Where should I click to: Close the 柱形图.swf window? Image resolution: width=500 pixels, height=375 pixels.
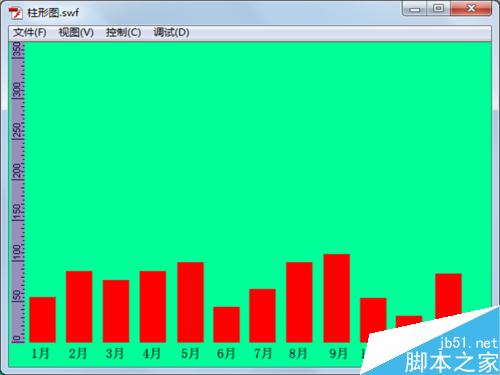point(471,9)
